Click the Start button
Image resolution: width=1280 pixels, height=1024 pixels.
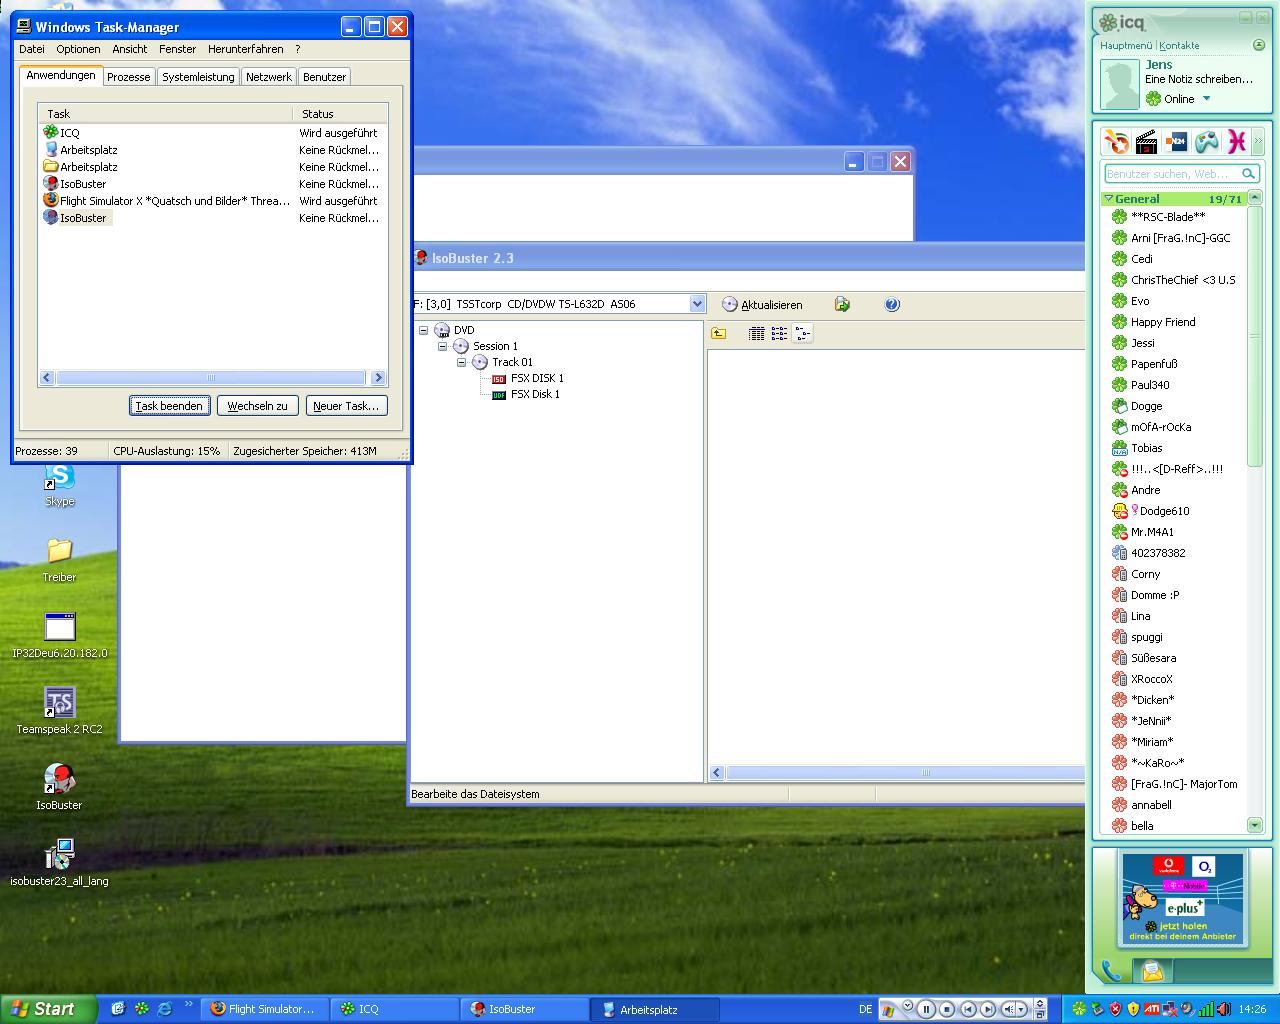48,1009
